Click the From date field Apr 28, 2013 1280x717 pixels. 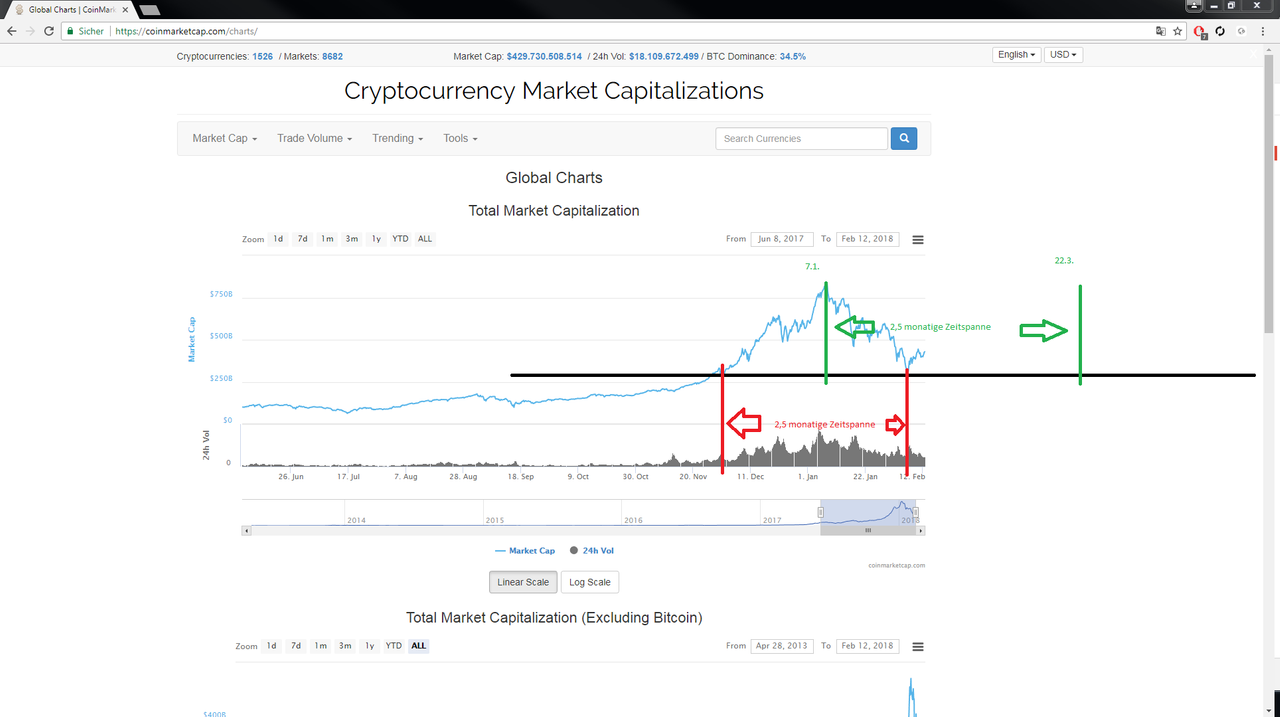click(x=782, y=646)
